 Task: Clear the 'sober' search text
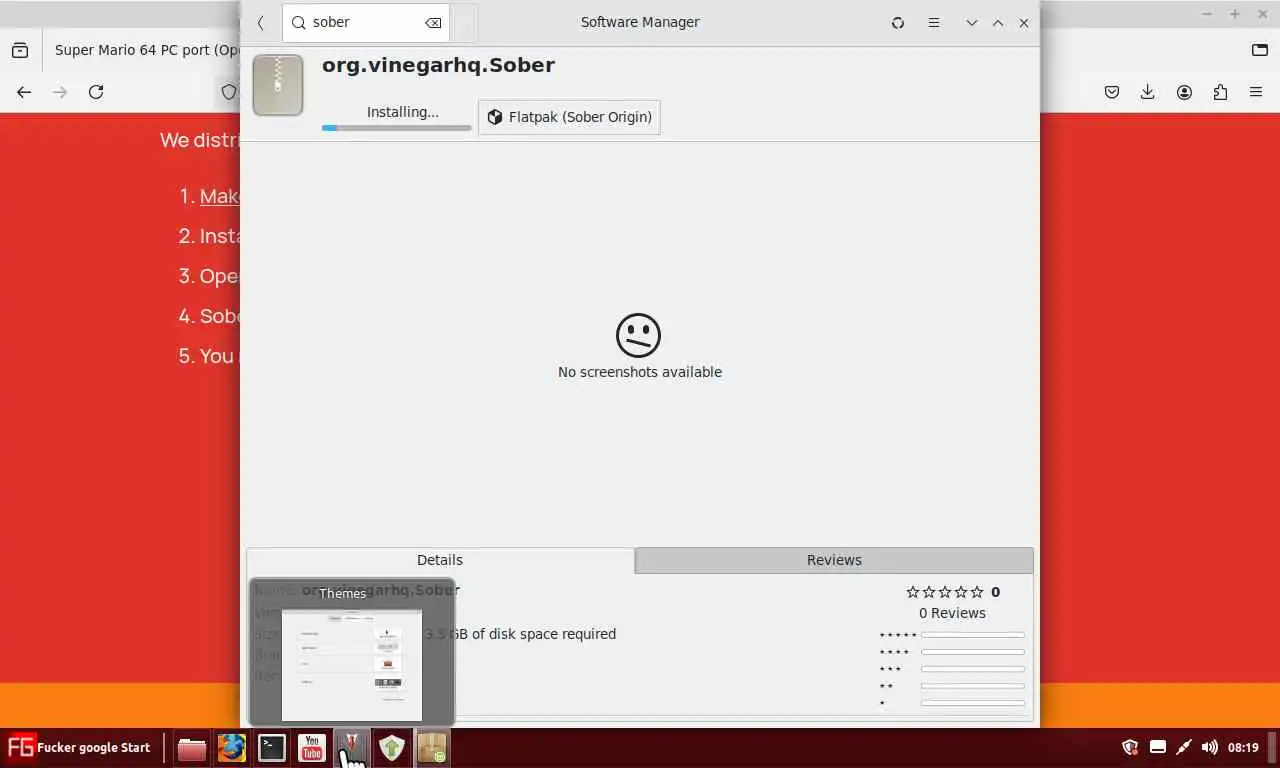tap(433, 22)
